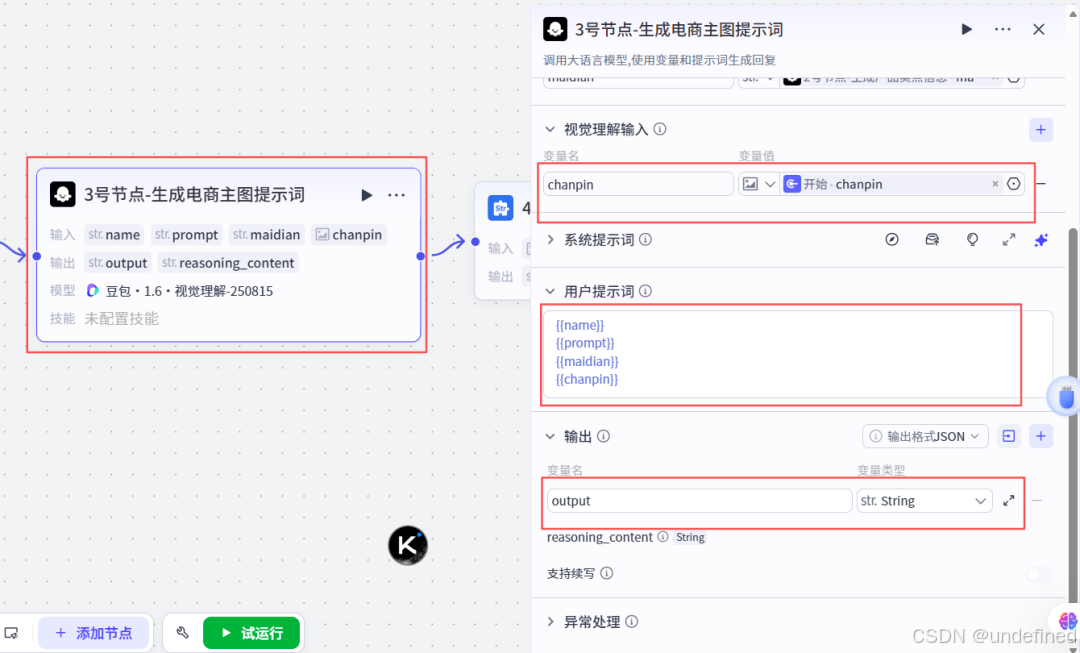The image size is (1080, 653).
Task: Click the import icon next to 输出格式JSON
Action: pyautogui.click(x=1008, y=436)
